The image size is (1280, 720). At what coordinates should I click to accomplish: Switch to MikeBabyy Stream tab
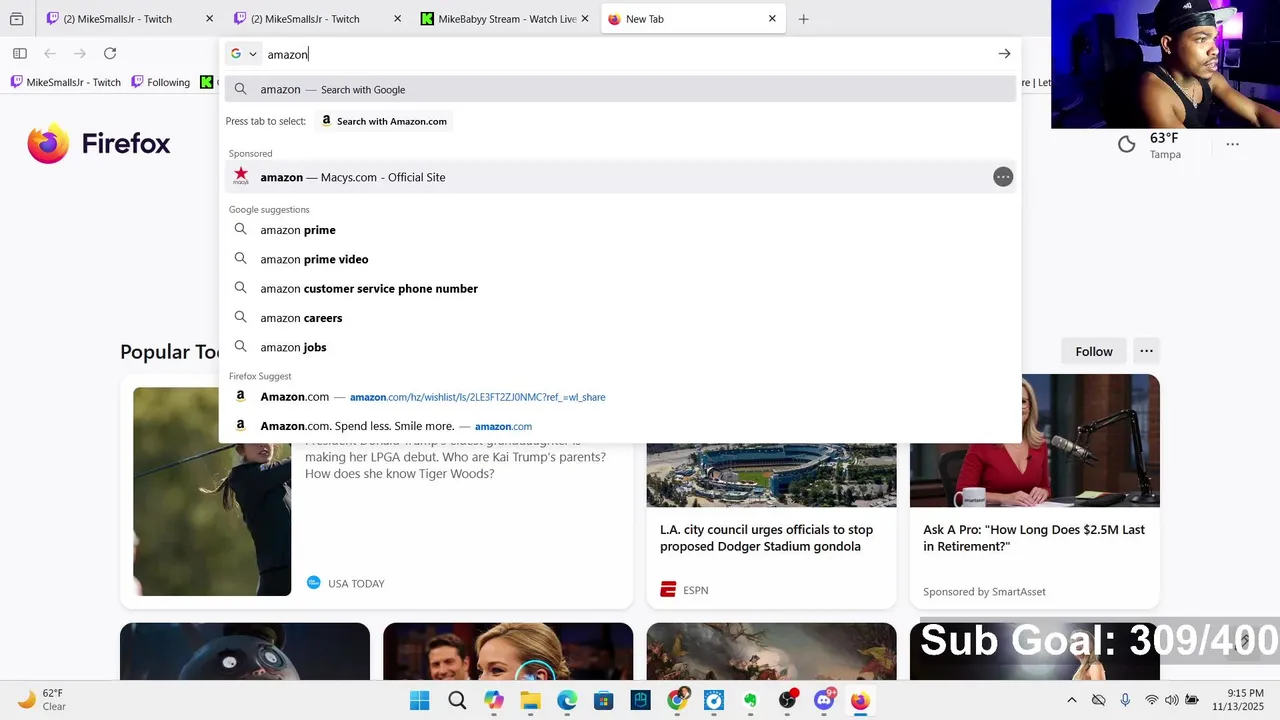[507, 19]
